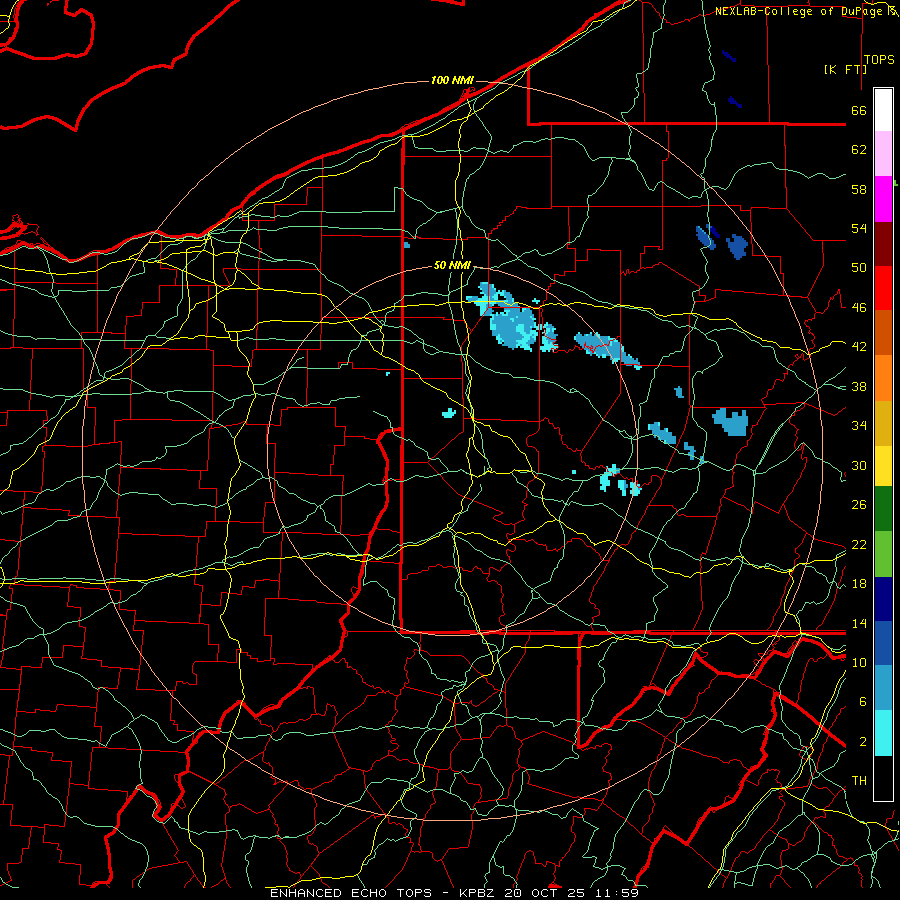Click the "ENHANCED ECHO TOPS" title text
Image resolution: width=900 pixels, height=900 pixels.
tap(351, 893)
